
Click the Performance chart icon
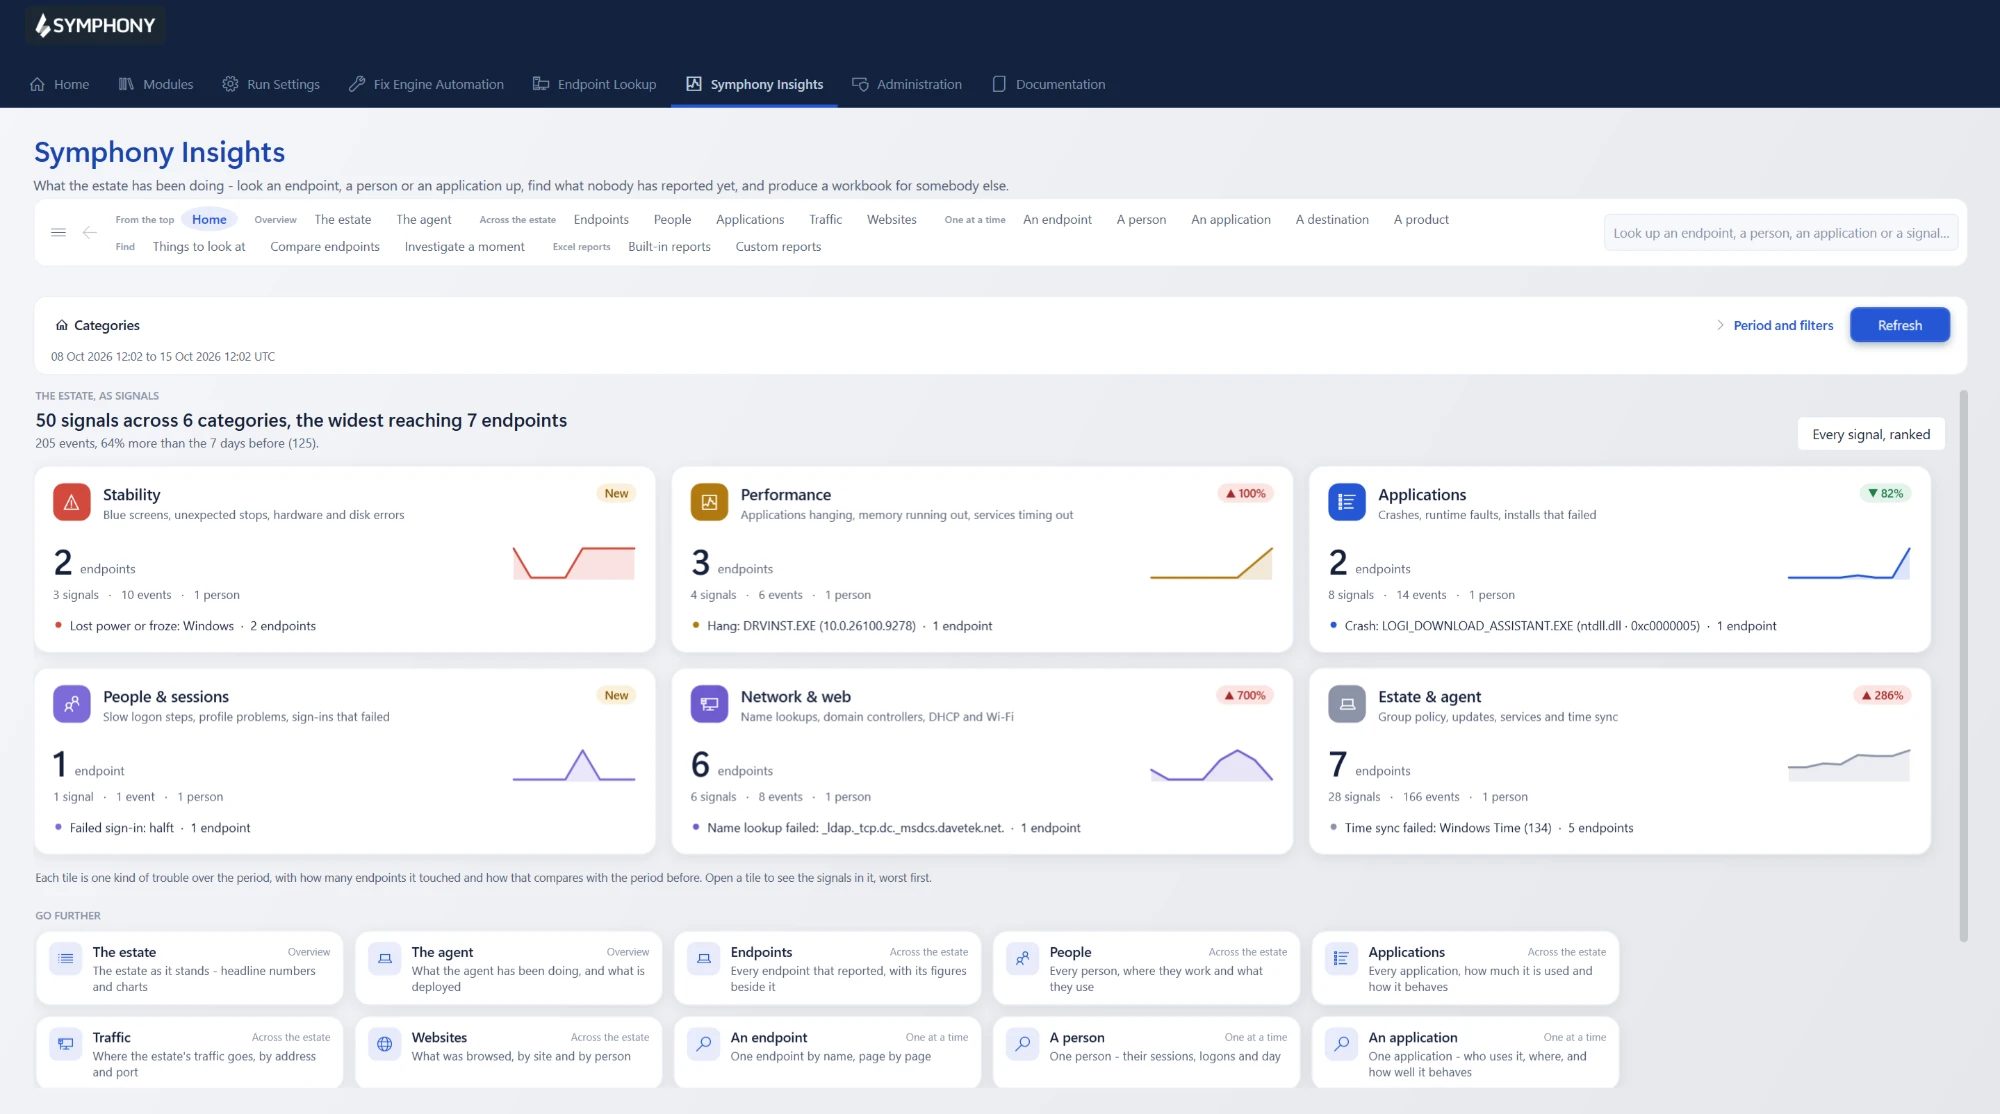(x=709, y=503)
